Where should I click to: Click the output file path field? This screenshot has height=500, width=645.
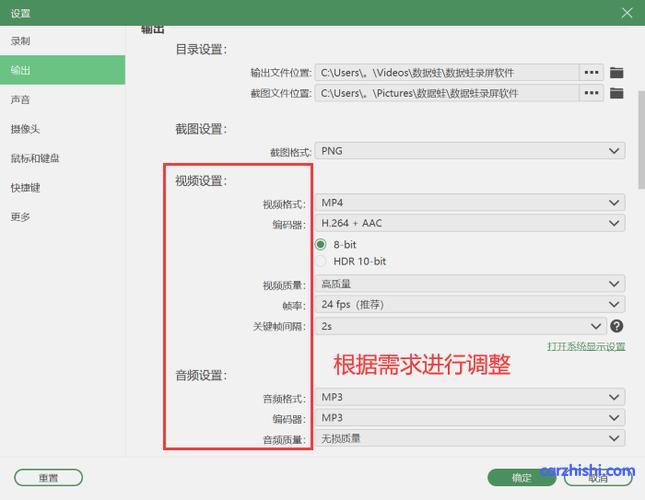pos(447,72)
